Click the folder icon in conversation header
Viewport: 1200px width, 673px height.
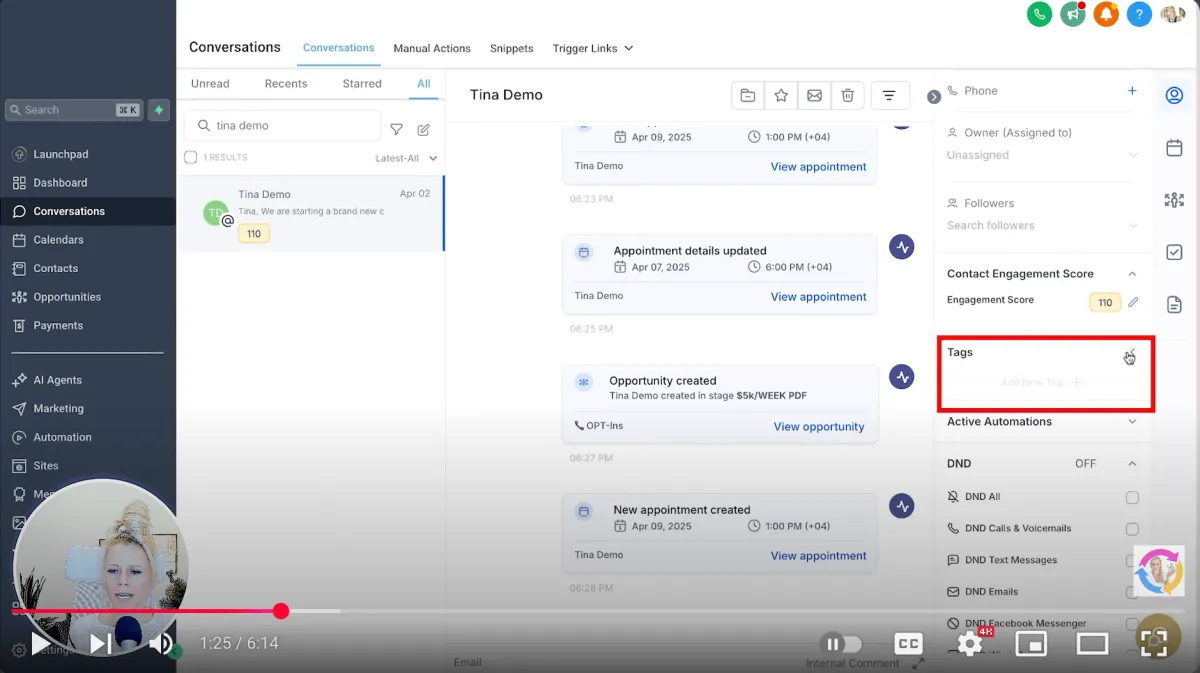pyautogui.click(x=747, y=95)
